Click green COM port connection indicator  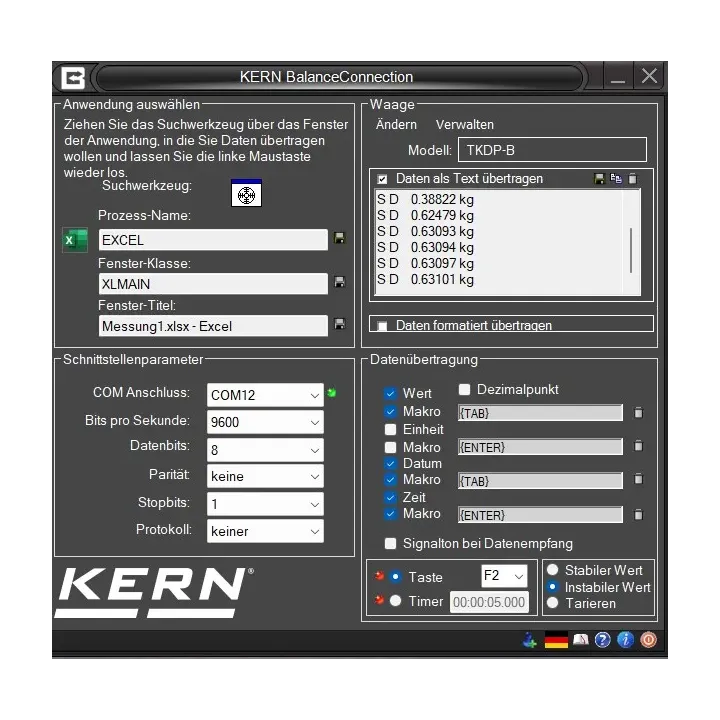pyautogui.click(x=332, y=393)
